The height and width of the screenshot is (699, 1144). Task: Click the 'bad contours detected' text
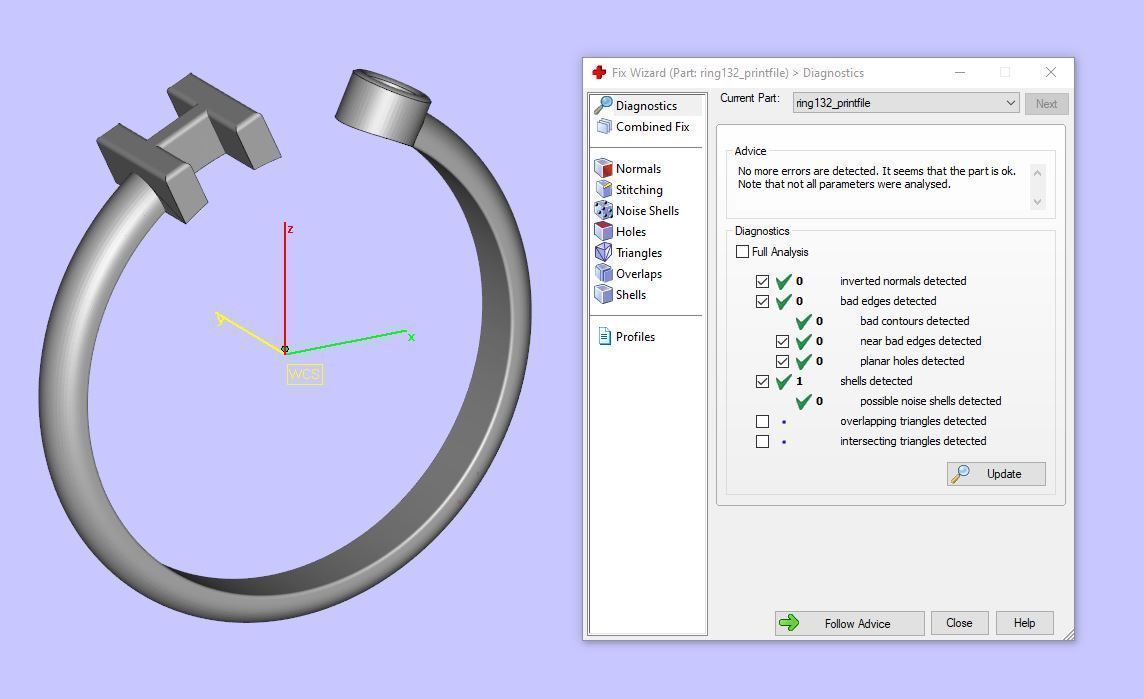tap(914, 321)
